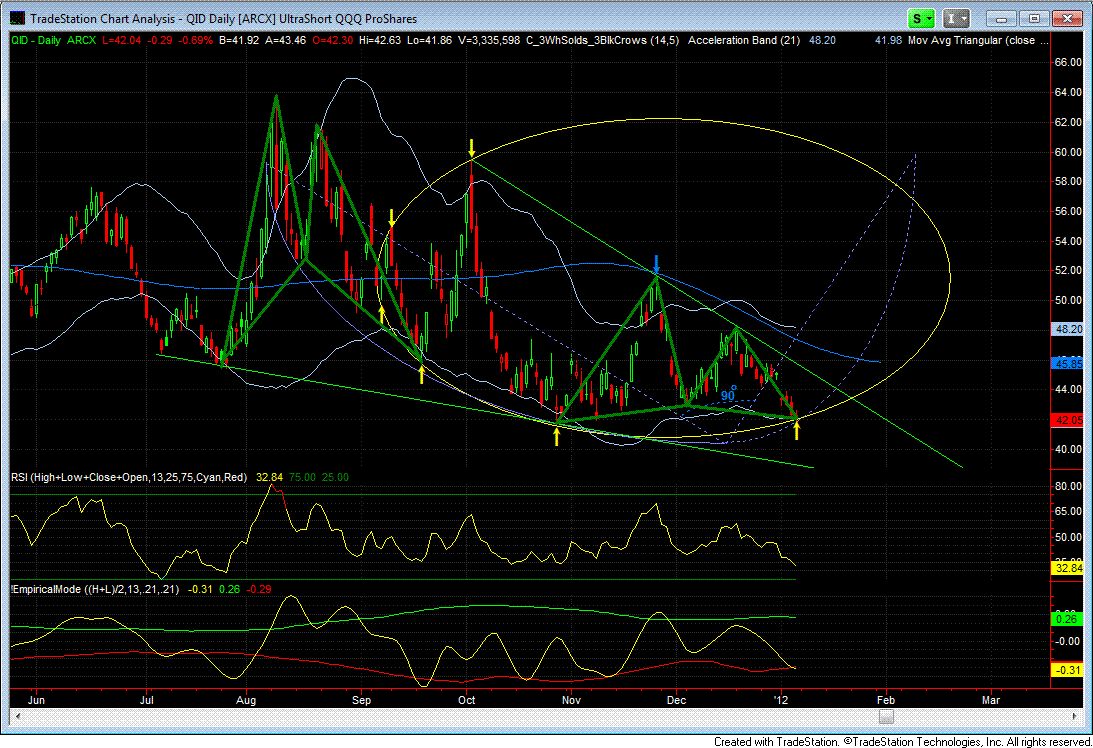Viewport: 1093px width, 748px height.
Task: Click the 80.00 RSI axis label
Action: [1068, 486]
